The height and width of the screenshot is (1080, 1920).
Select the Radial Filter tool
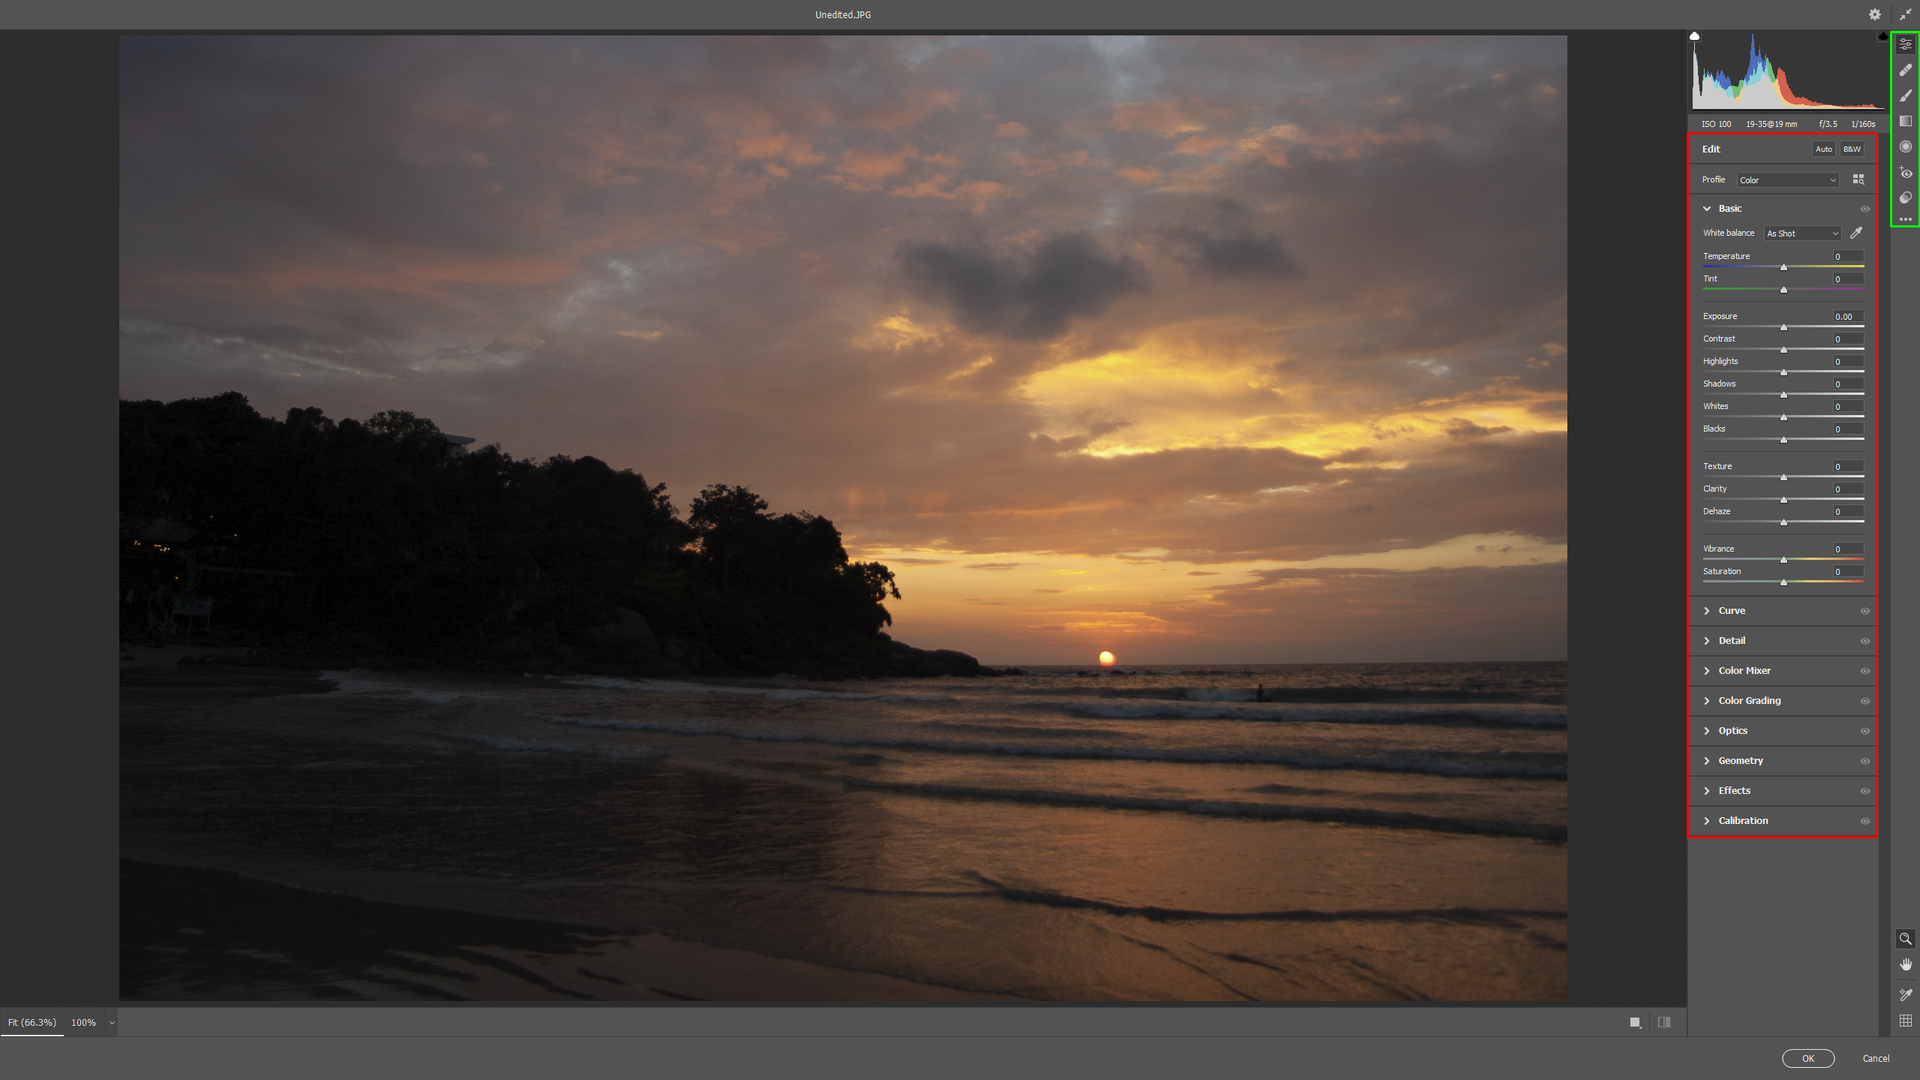1905,147
